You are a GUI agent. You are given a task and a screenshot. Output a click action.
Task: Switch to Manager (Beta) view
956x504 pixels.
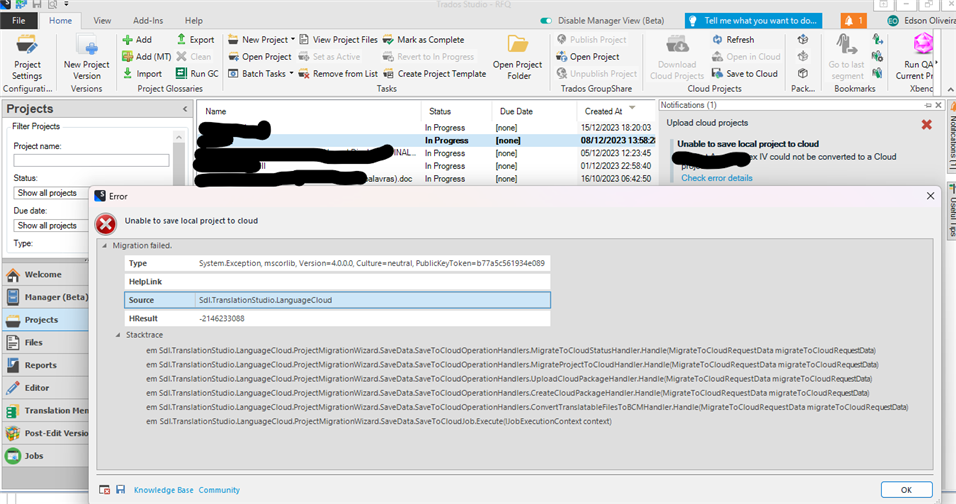[x=46, y=297]
